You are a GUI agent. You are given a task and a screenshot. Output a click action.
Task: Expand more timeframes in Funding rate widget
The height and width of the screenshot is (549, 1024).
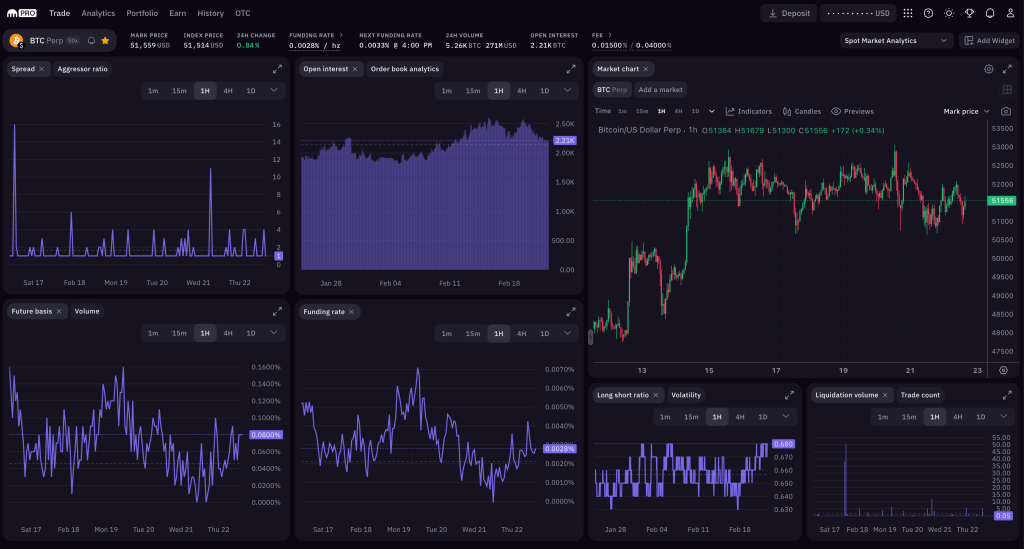tap(569, 333)
